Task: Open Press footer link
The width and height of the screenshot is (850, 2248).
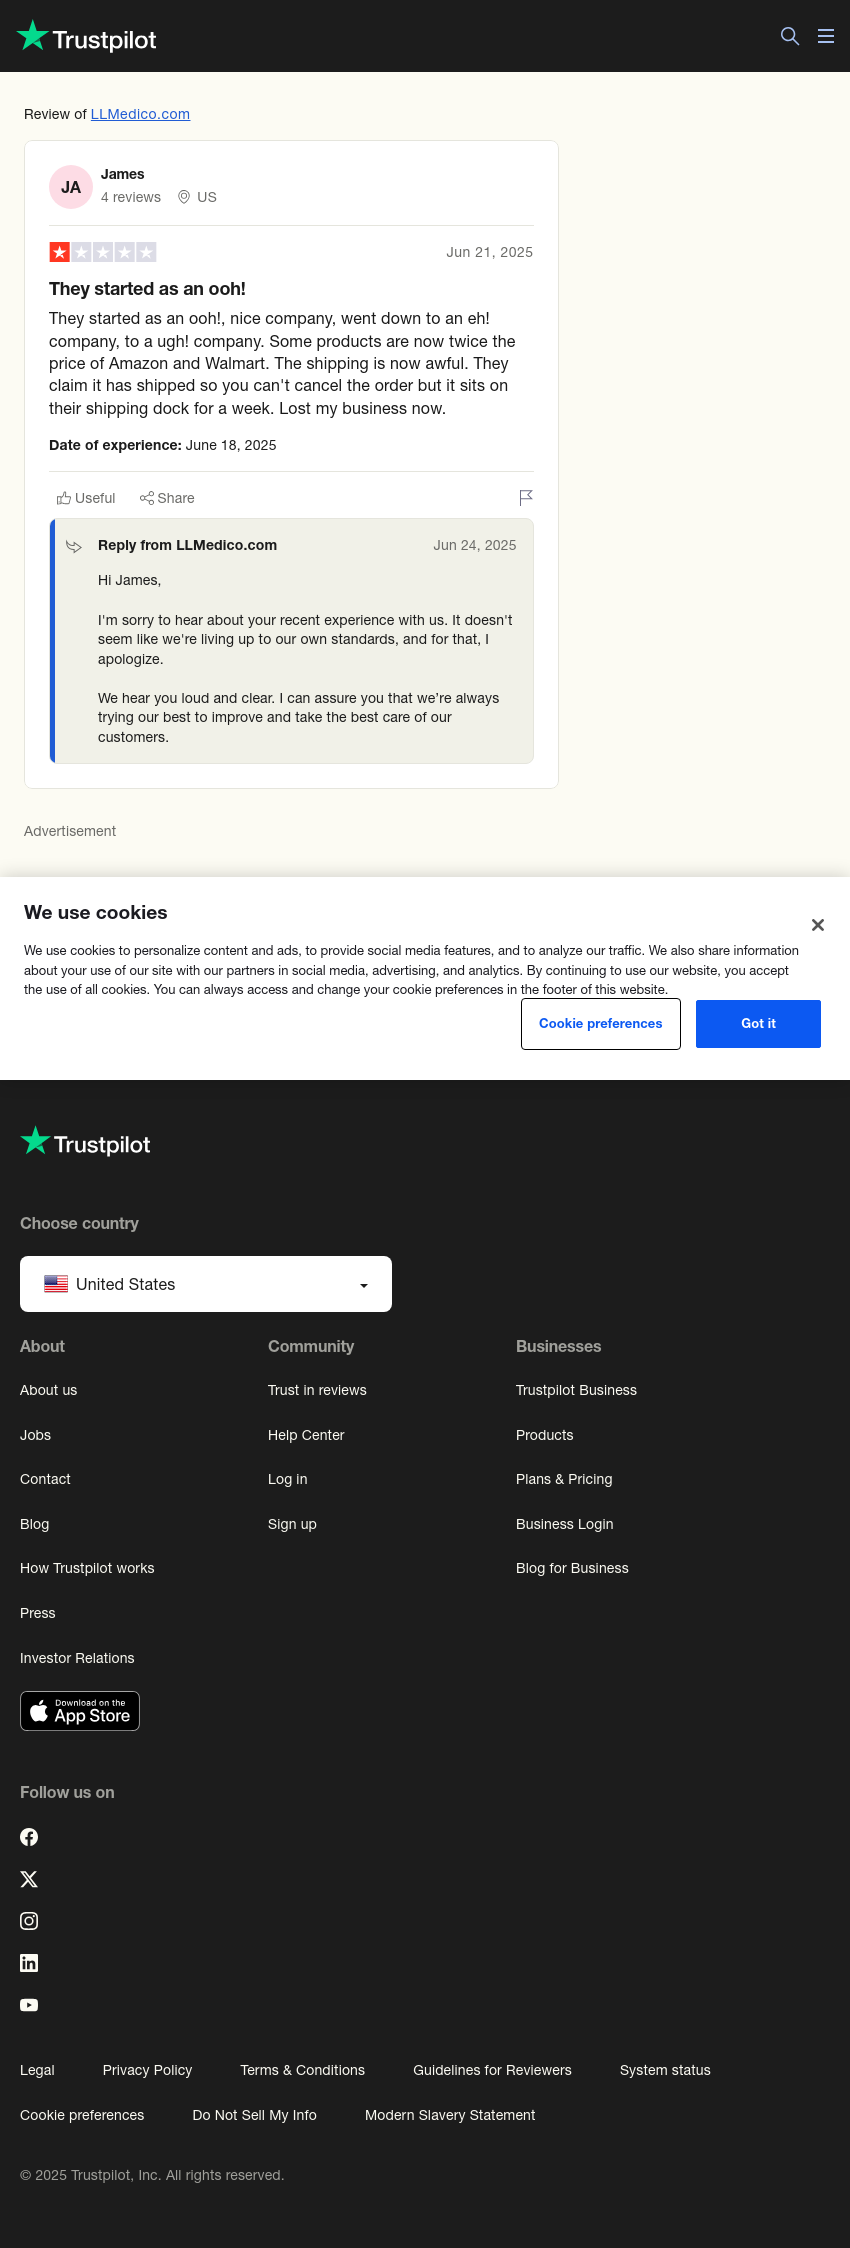Action: (x=38, y=1613)
